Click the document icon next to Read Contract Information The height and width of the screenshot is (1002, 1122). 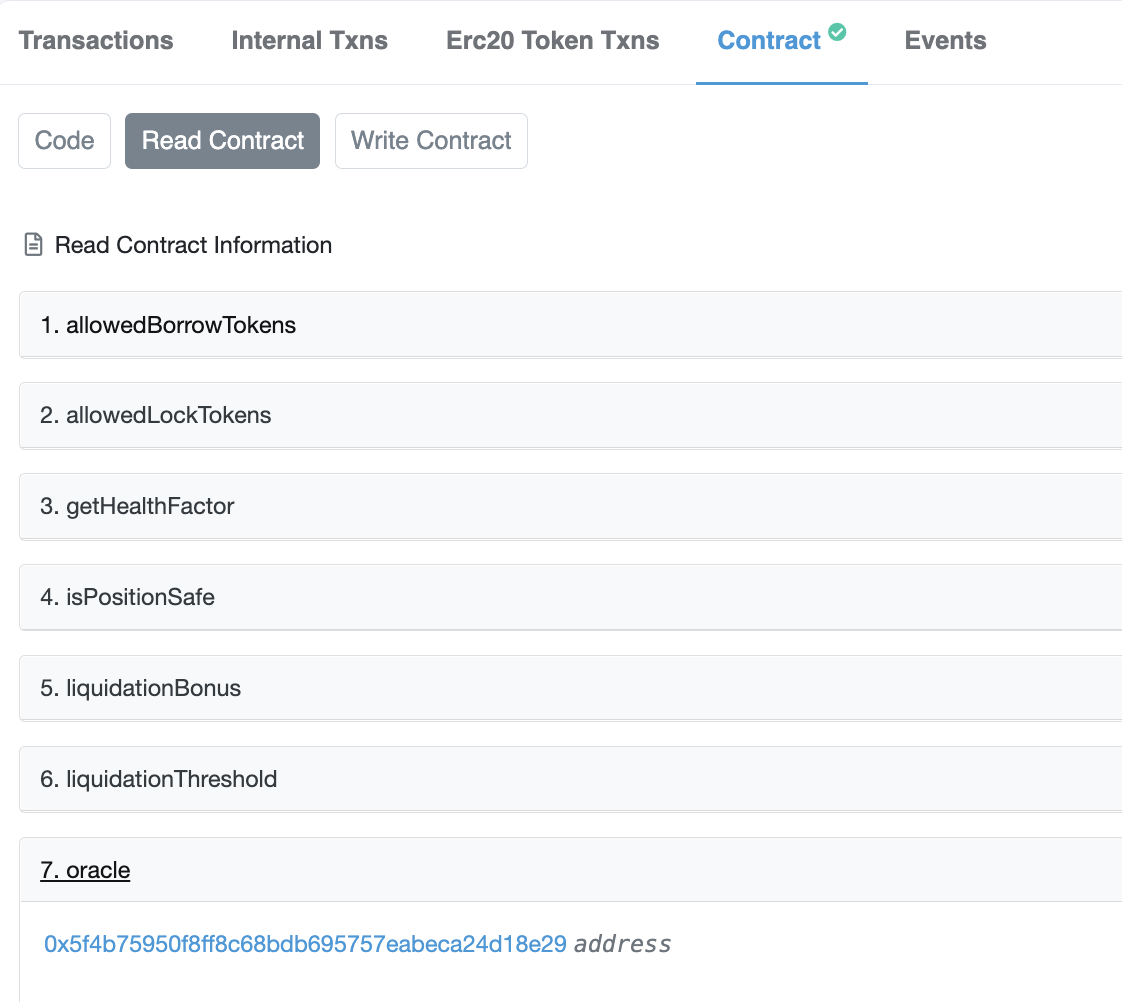point(33,245)
